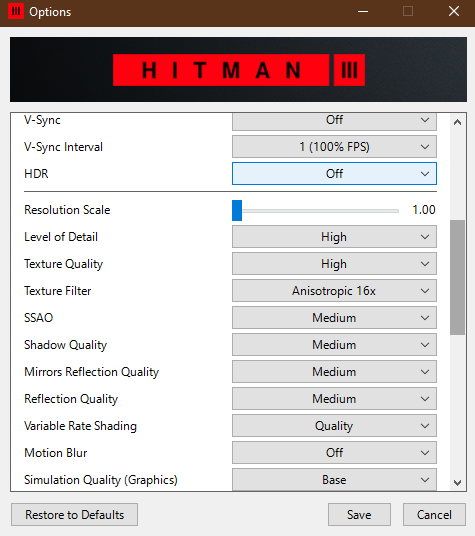Open the Level of Detail dropdown
Screen dimensions: 475x536
[334, 237]
